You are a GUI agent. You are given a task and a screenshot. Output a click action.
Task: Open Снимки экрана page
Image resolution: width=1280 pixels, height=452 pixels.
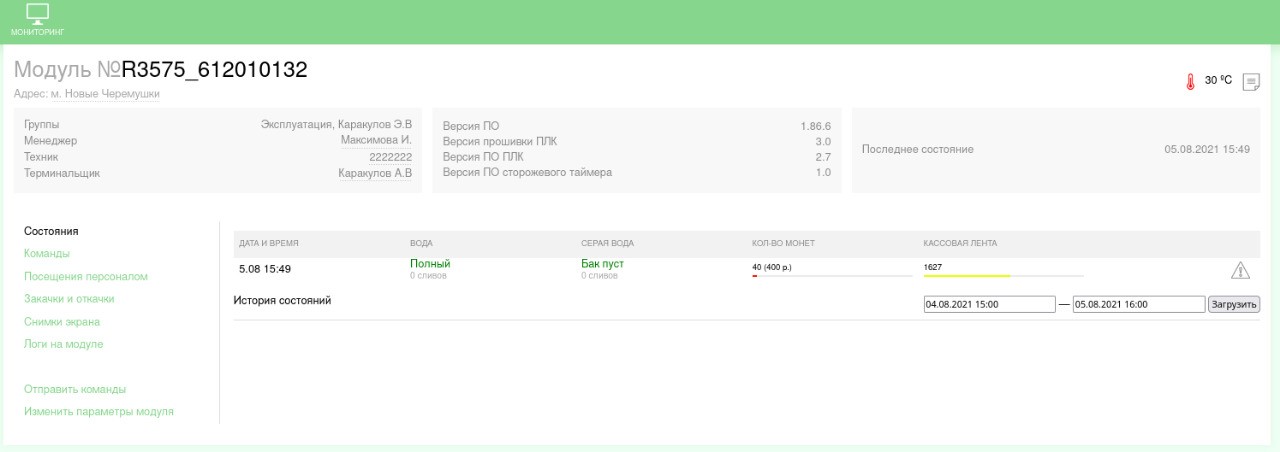click(62, 322)
